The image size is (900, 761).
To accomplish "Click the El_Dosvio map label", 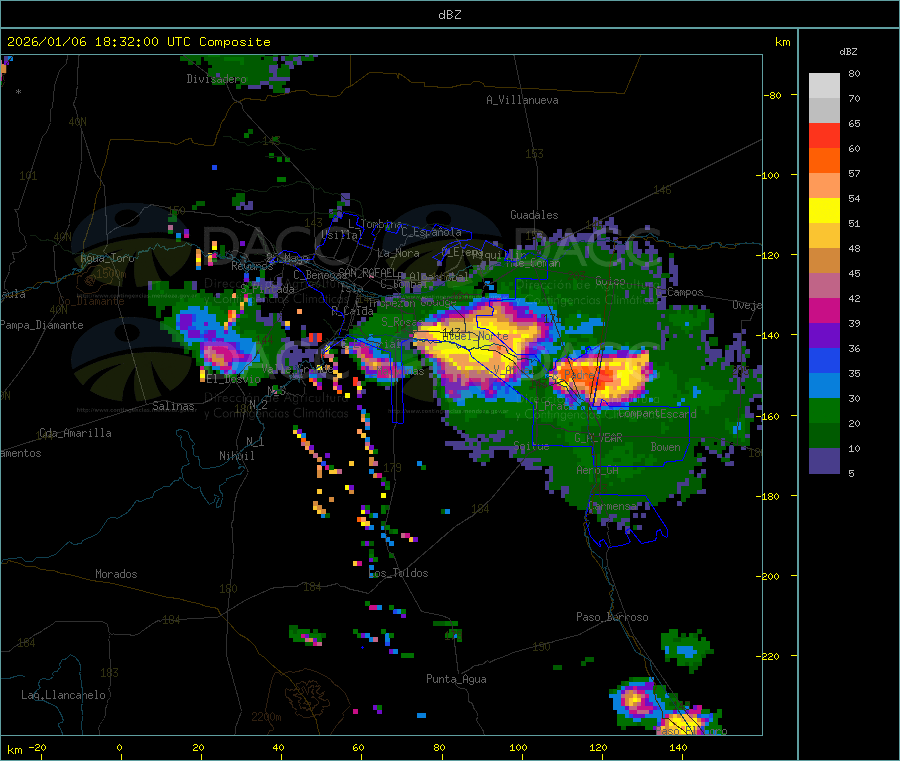I will click(233, 379).
